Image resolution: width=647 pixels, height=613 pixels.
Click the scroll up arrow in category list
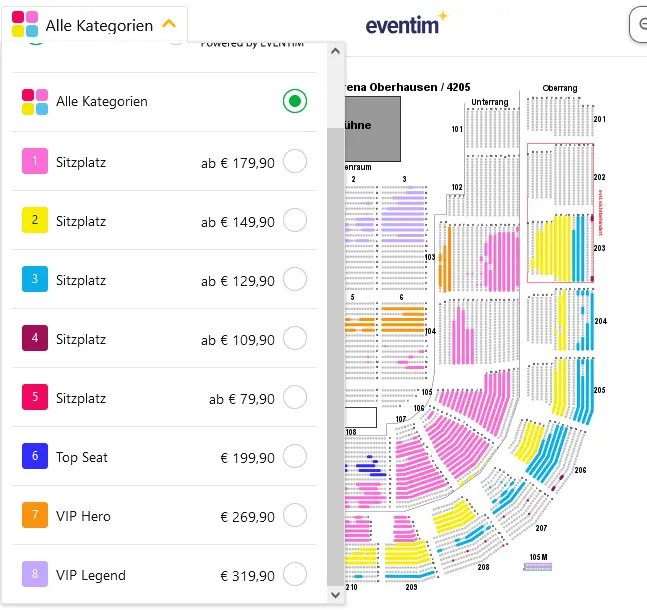click(335, 51)
